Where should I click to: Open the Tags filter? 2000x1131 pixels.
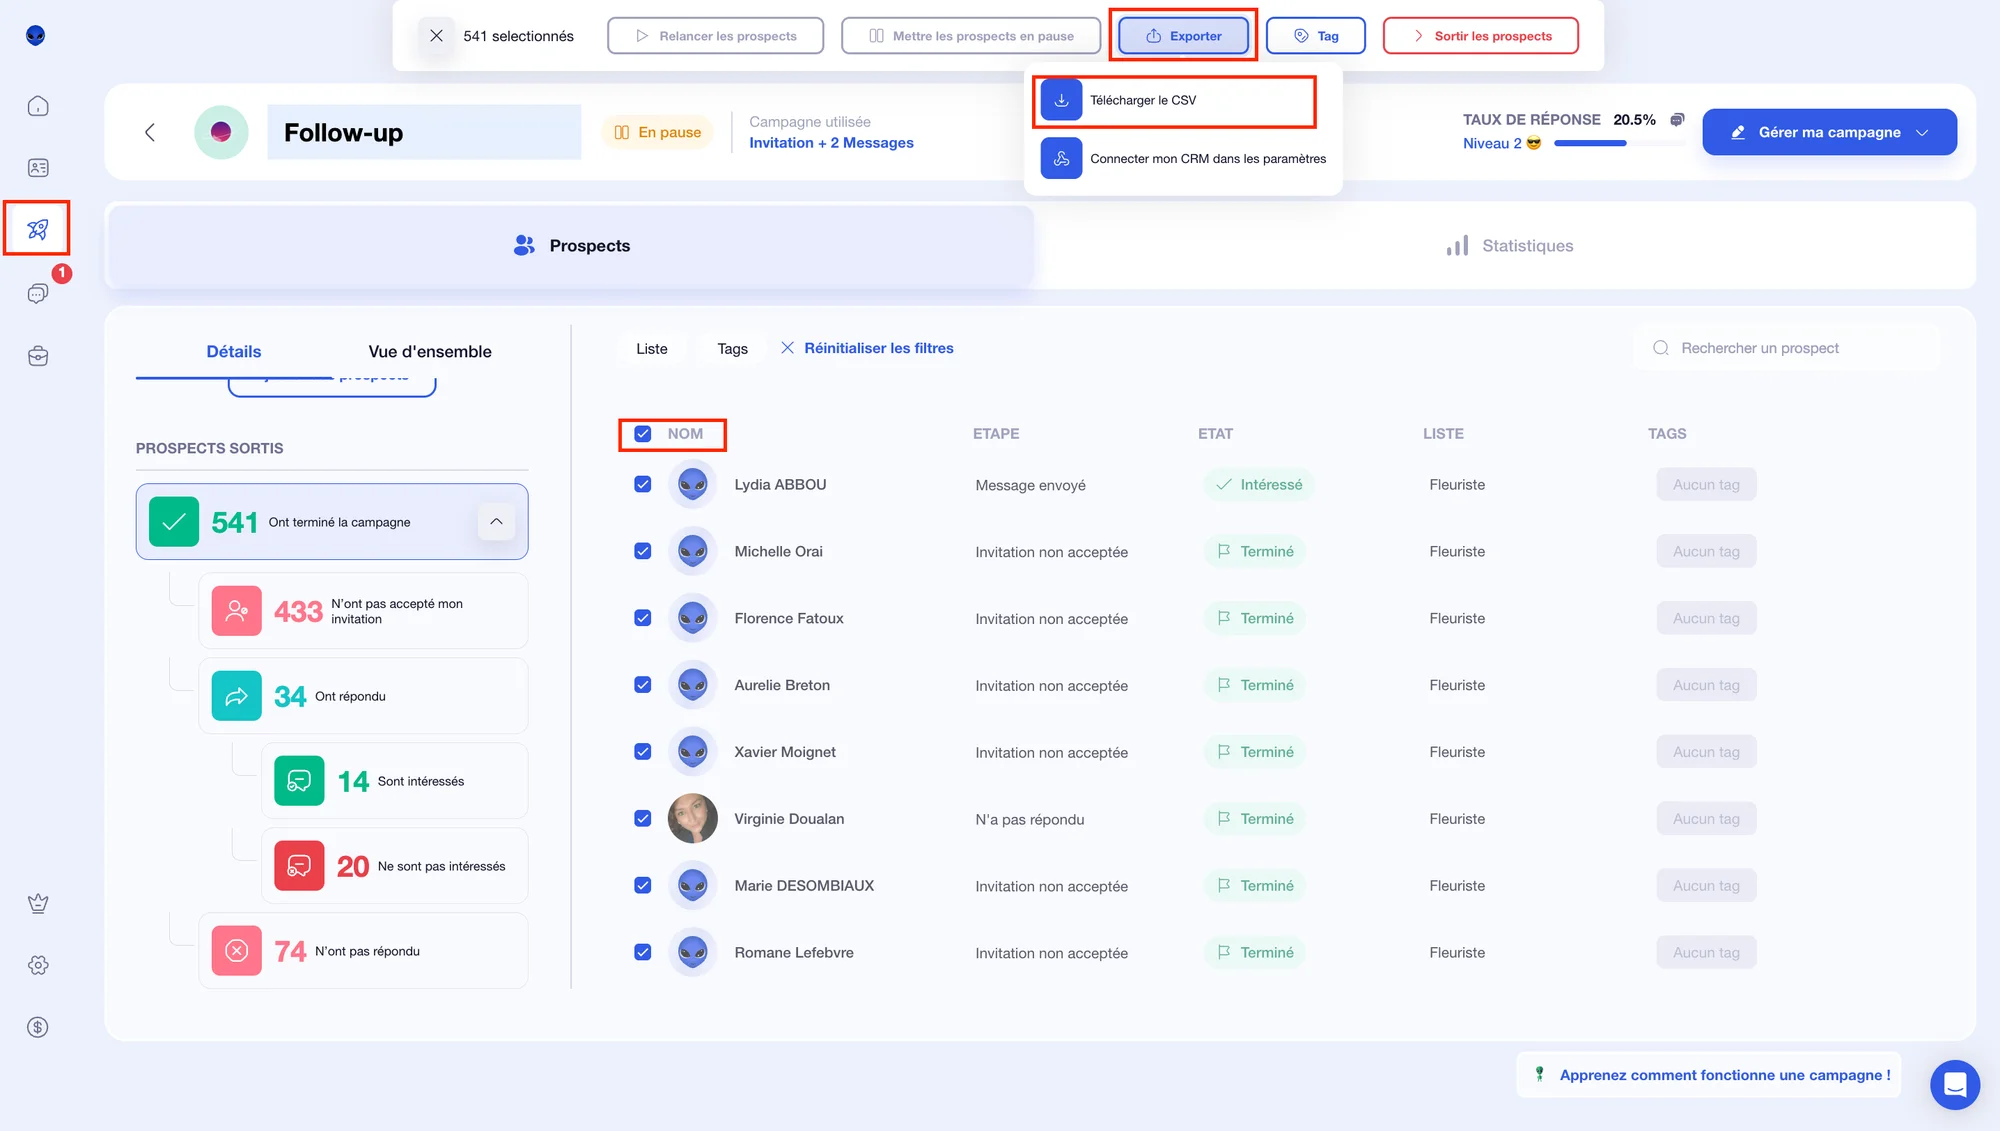pos(732,348)
